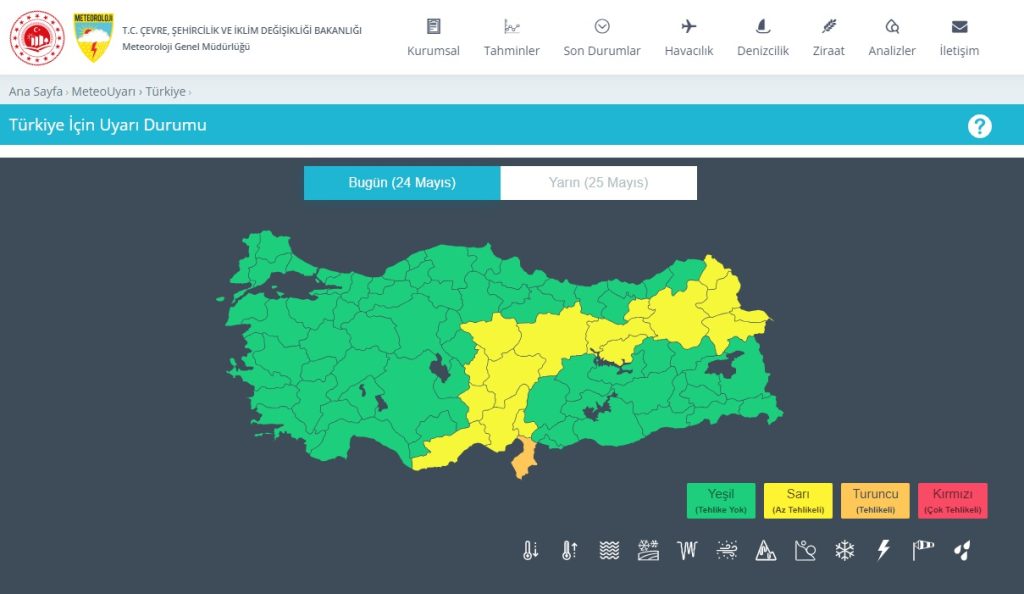
Task: Select the wavy lines fog warning icon
Action: point(609,550)
